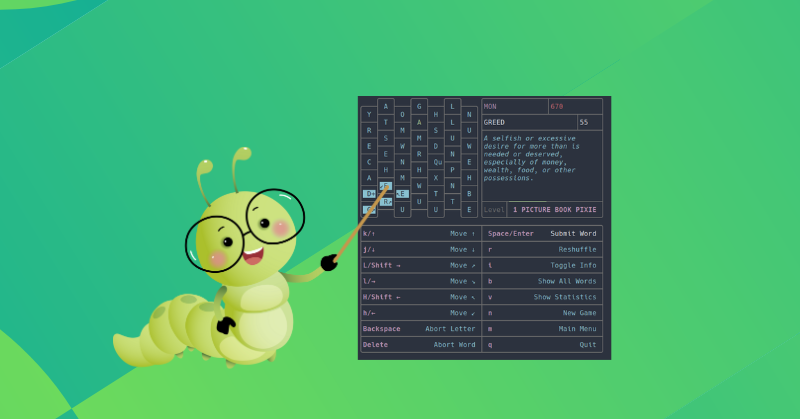Click the unhighlighted D letter tile
The image size is (800, 419).
tap(436, 146)
